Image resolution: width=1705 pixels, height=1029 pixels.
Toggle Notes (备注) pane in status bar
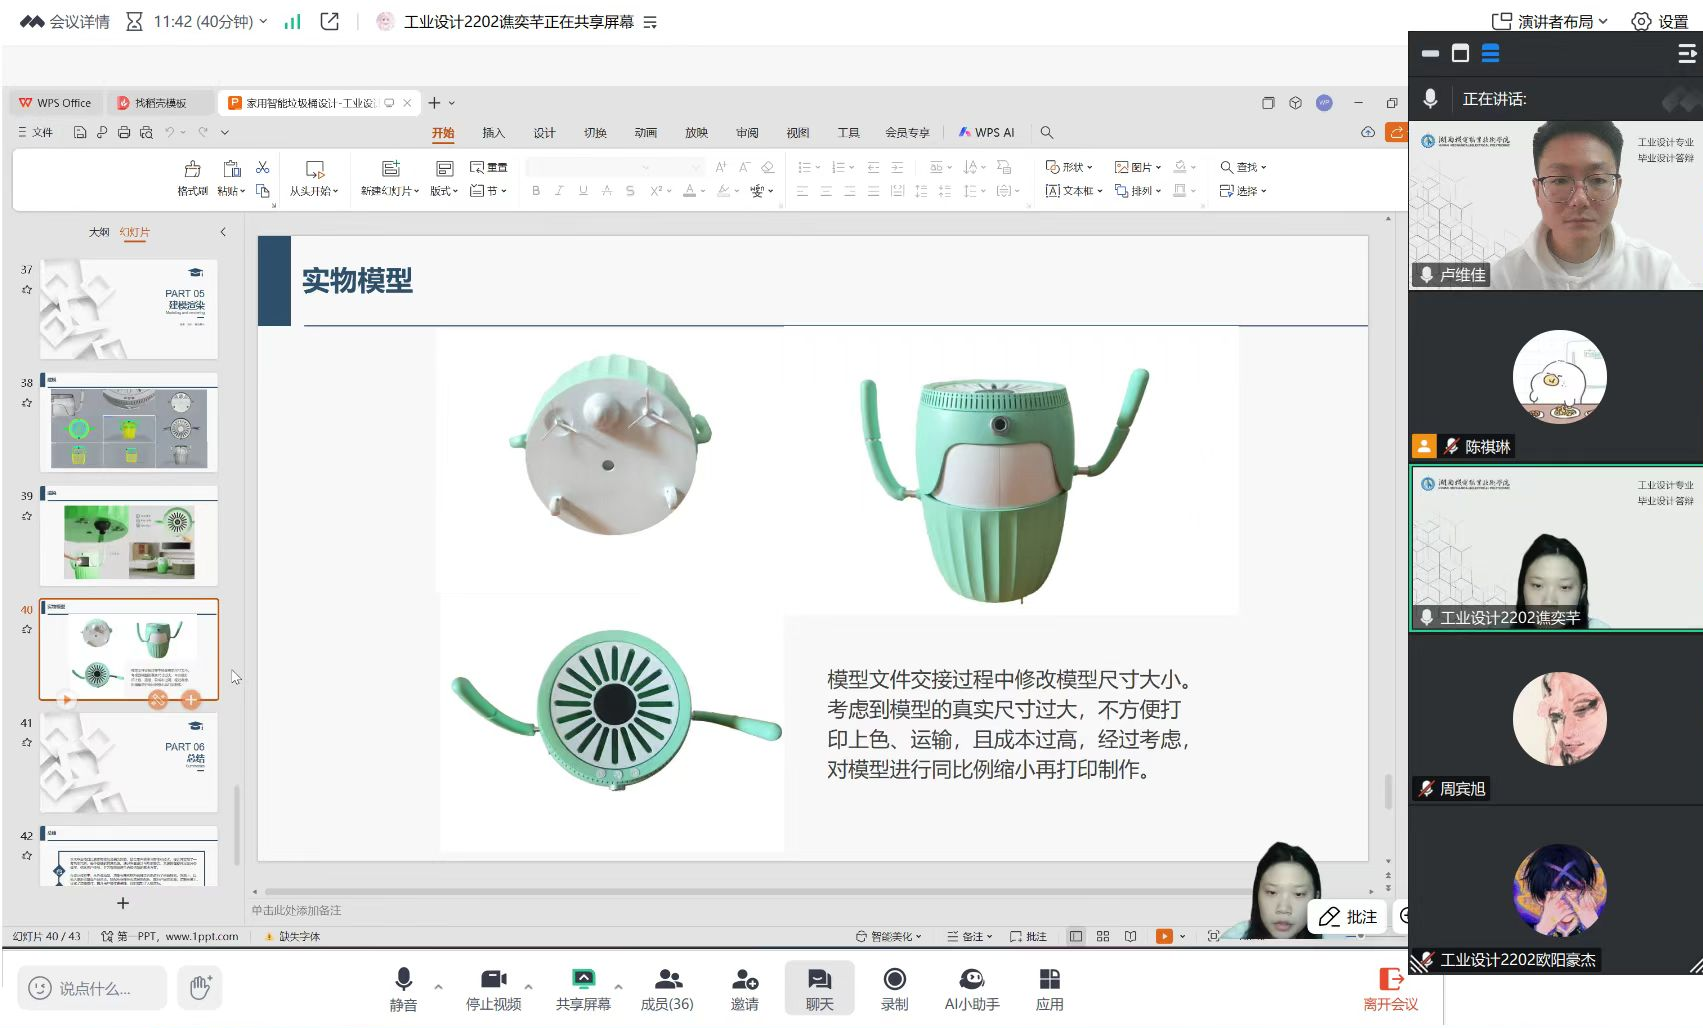click(x=969, y=936)
